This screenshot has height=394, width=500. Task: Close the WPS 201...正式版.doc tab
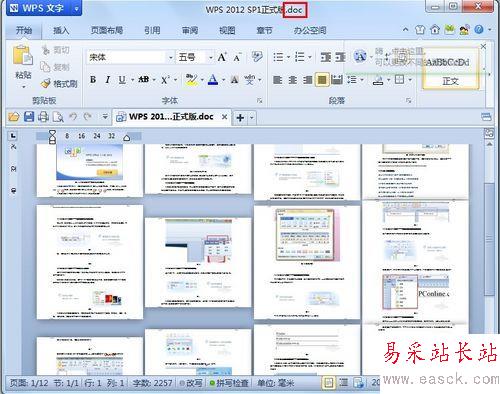tap(225, 117)
